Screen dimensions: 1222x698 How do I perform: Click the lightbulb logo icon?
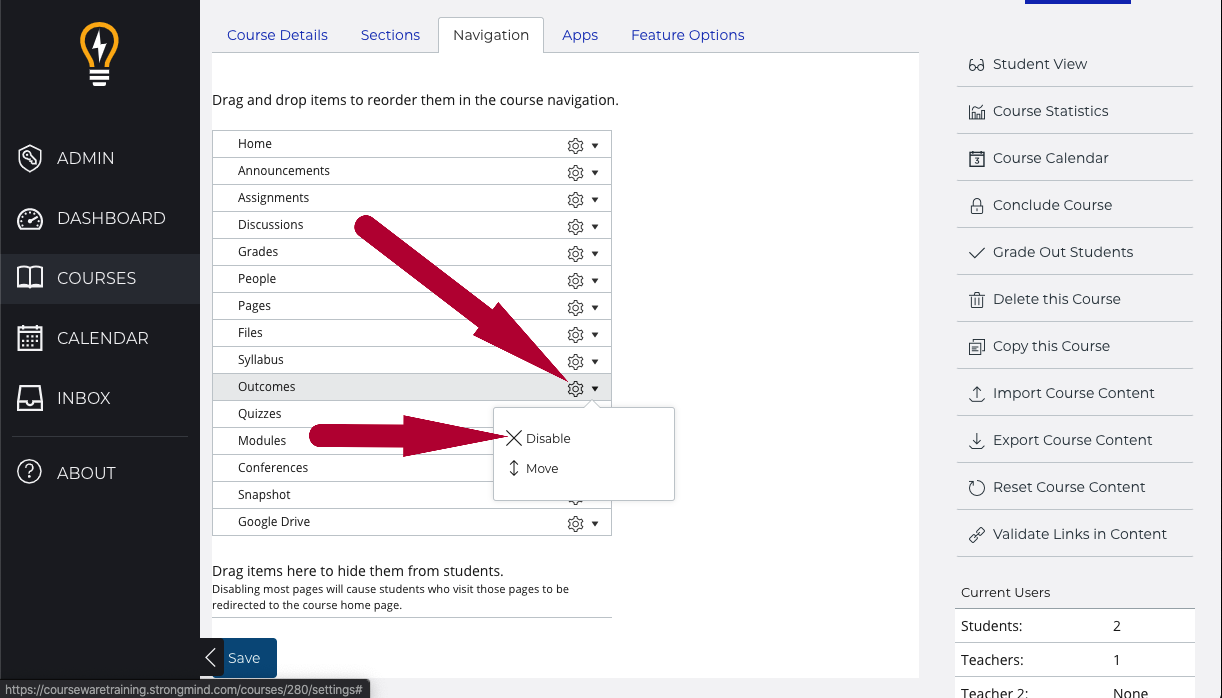click(x=99, y=54)
